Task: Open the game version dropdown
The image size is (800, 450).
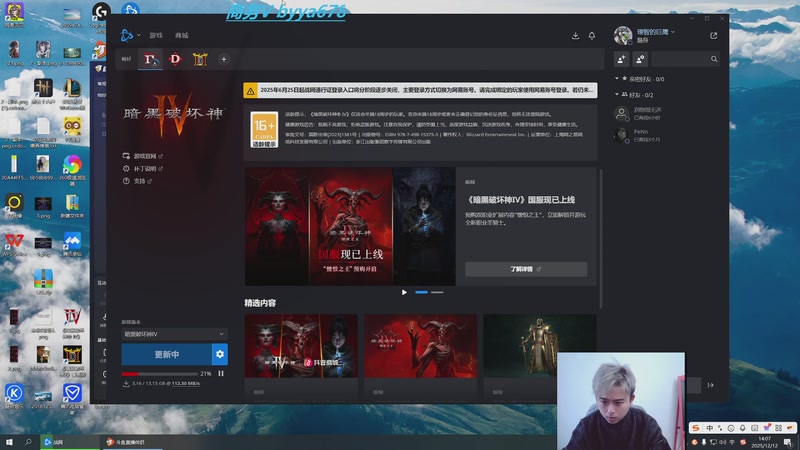Action: (174, 334)
